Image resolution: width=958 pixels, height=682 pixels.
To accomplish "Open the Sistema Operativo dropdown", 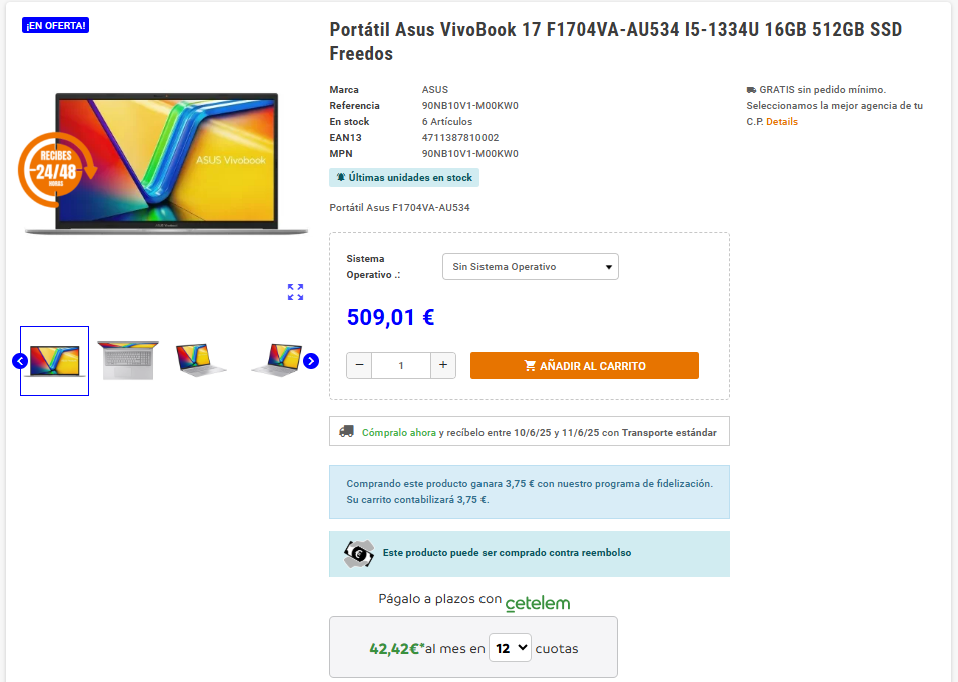I will click(530, 266).
